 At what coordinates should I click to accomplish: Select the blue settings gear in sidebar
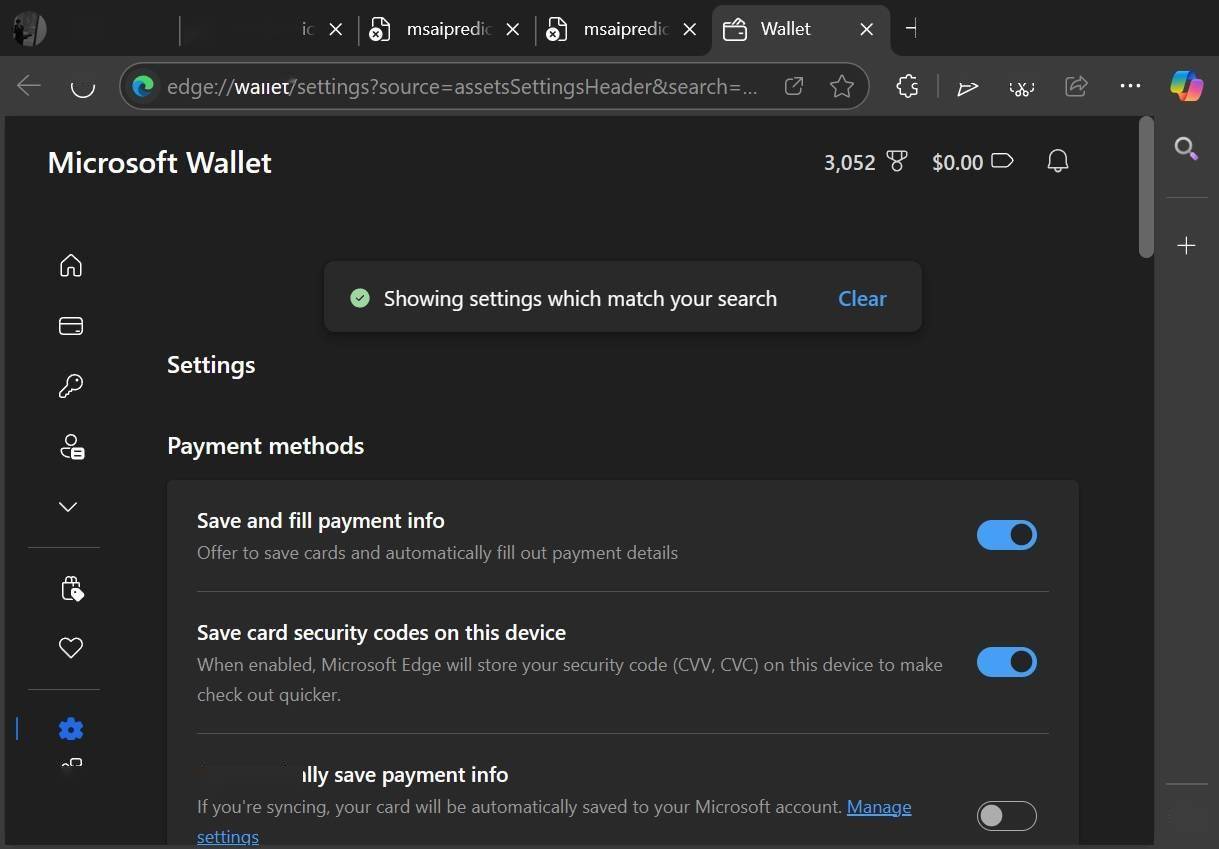coord(70,729)
